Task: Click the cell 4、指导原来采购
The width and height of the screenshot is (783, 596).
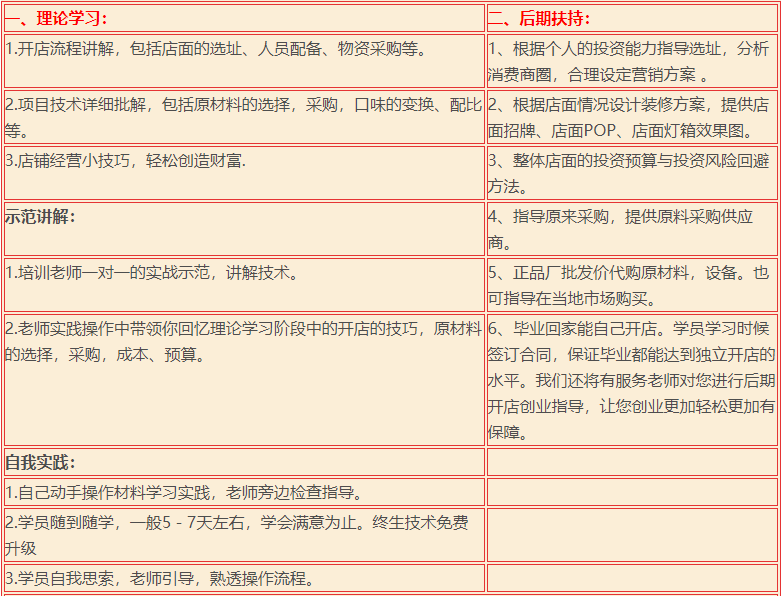Action: tap(632, 229)
